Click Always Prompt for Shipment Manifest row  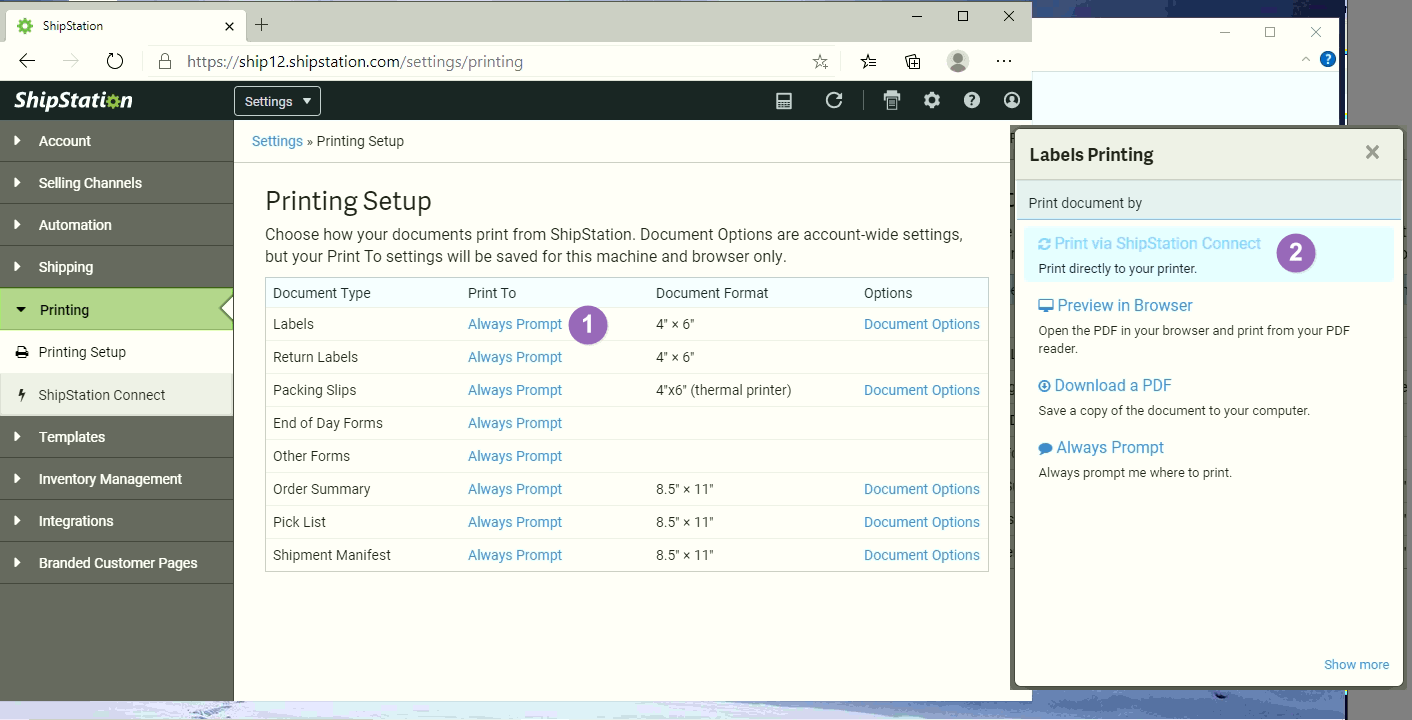[x=515, y=555]
